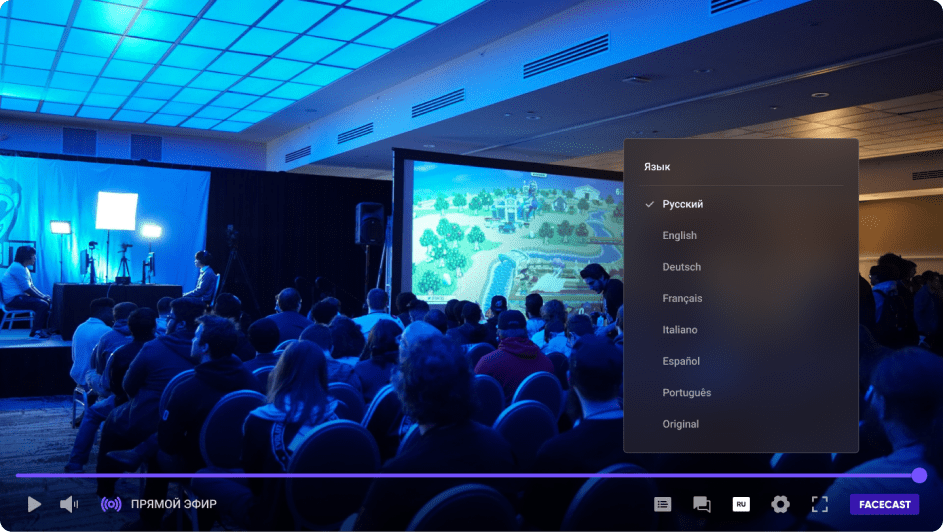Open the chat messages icon

(x=701, y=504)
